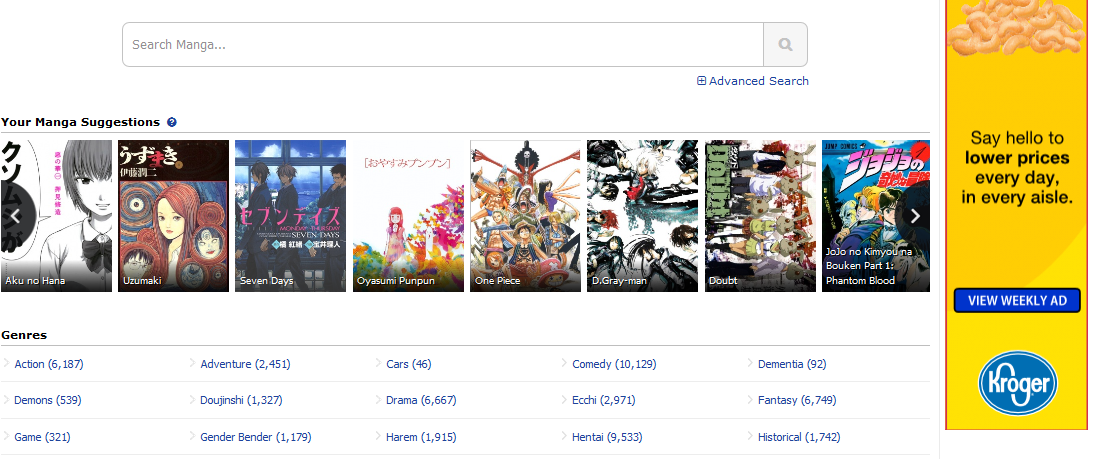Click inside the Search Manga field
The height and width of the screenshot is (459, 1098).
coord(442,45)
